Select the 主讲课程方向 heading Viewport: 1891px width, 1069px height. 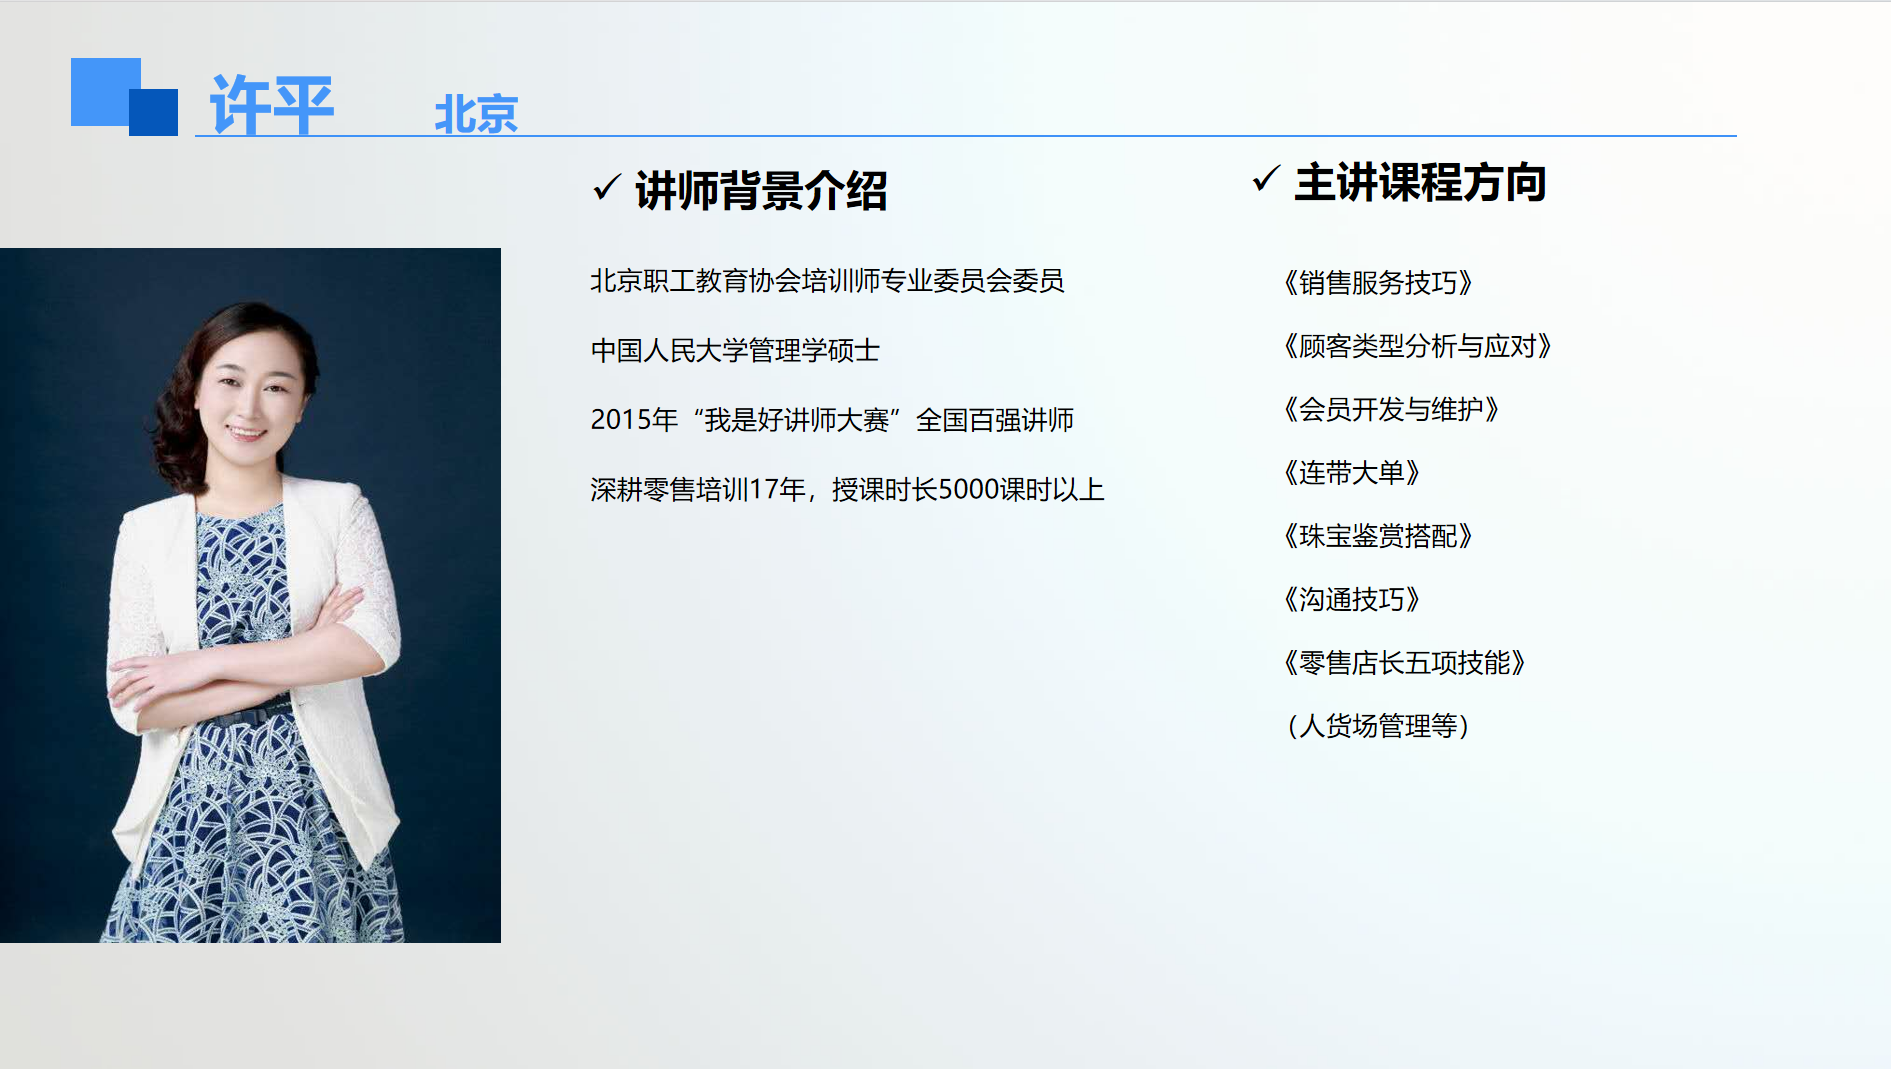pyautogui.click(x=1420, y=183)
